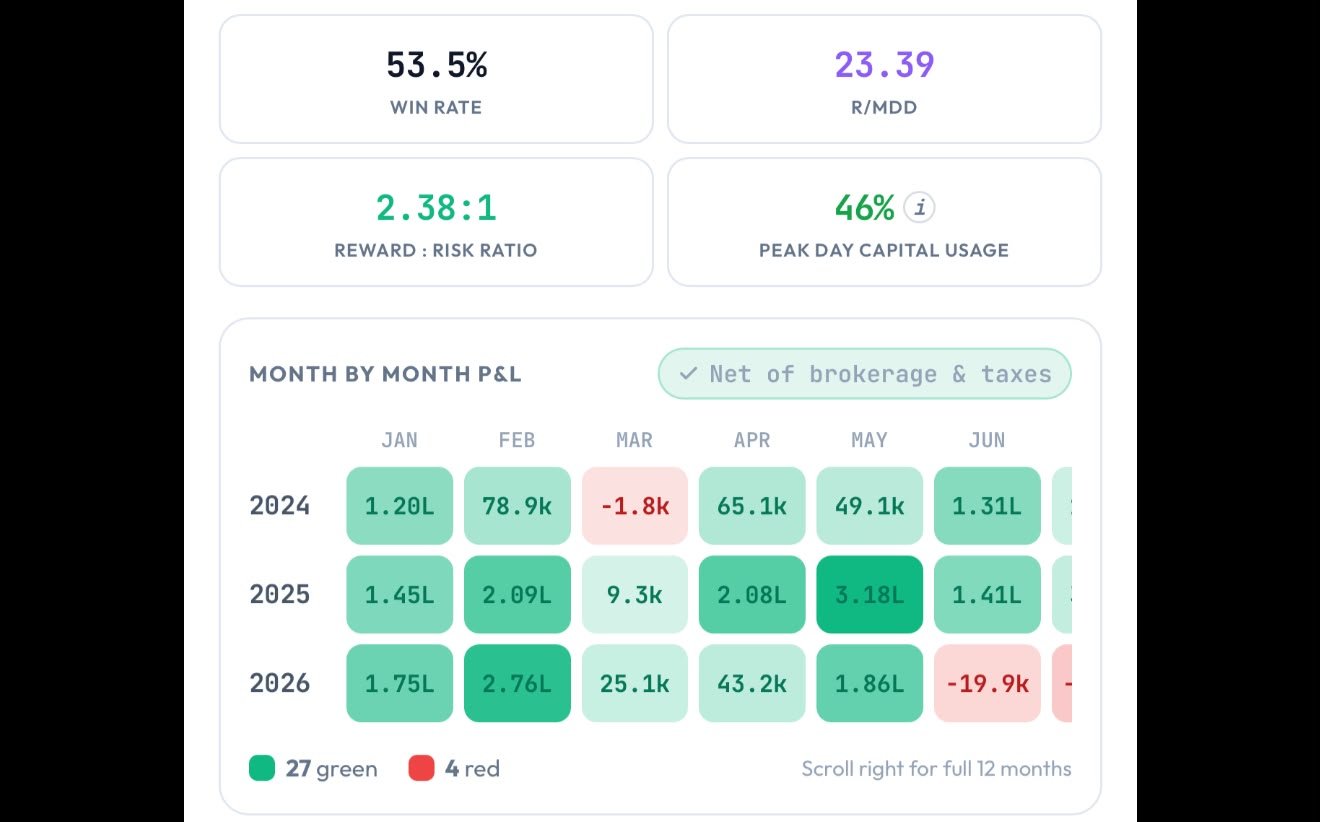
Task: Click the June 2026 cell showing -19.9k
Action: (987, 684)
